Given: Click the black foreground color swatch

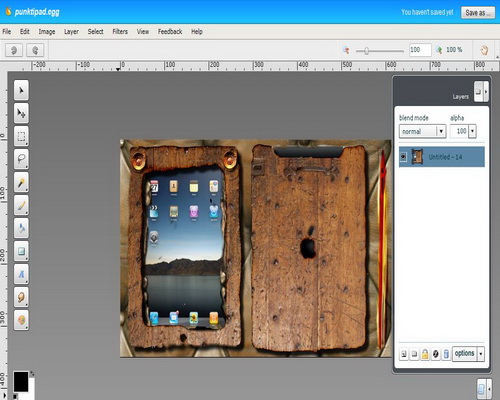Looking at the screenshot, I should coord(21,382).
